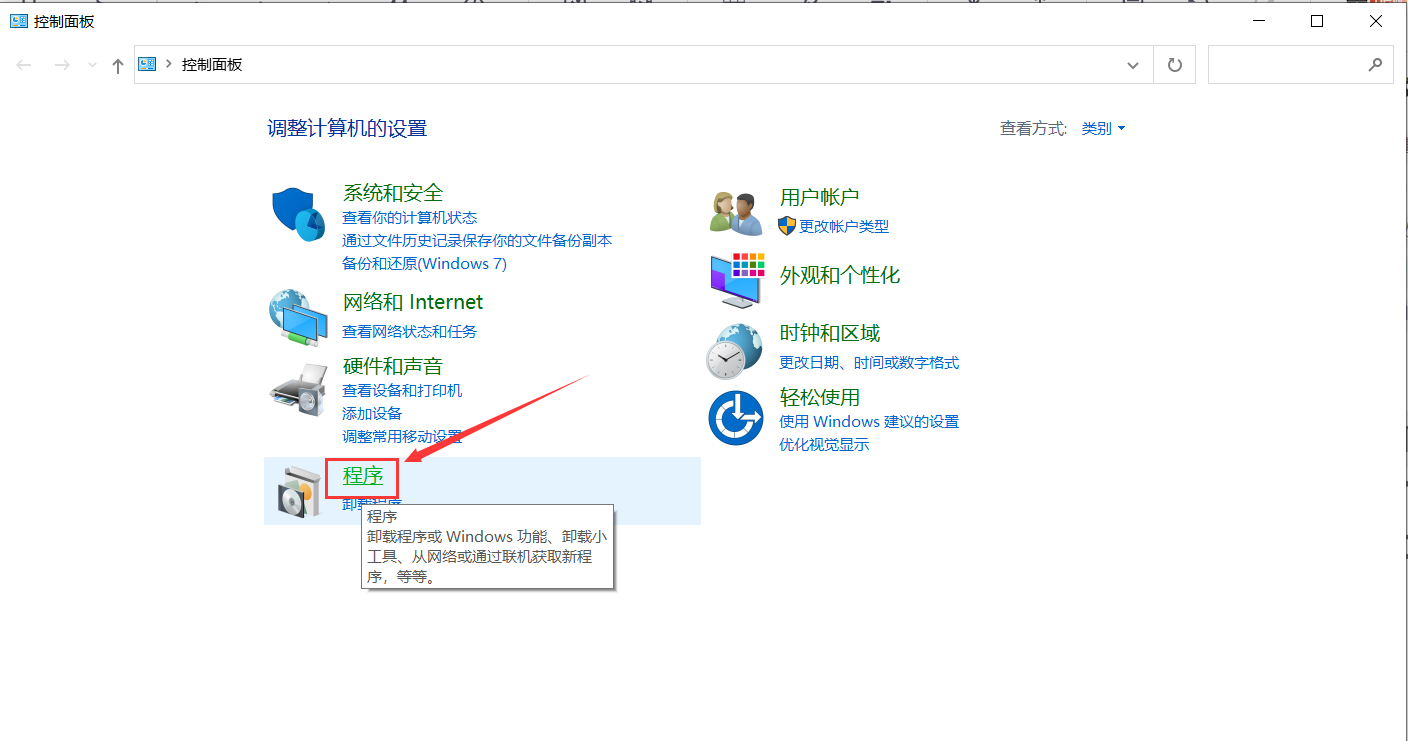Viewport: 1408px width, 741px height.
Task: Click 更改日期、时间或数字格式 link
Action: [x=869, y=362]
